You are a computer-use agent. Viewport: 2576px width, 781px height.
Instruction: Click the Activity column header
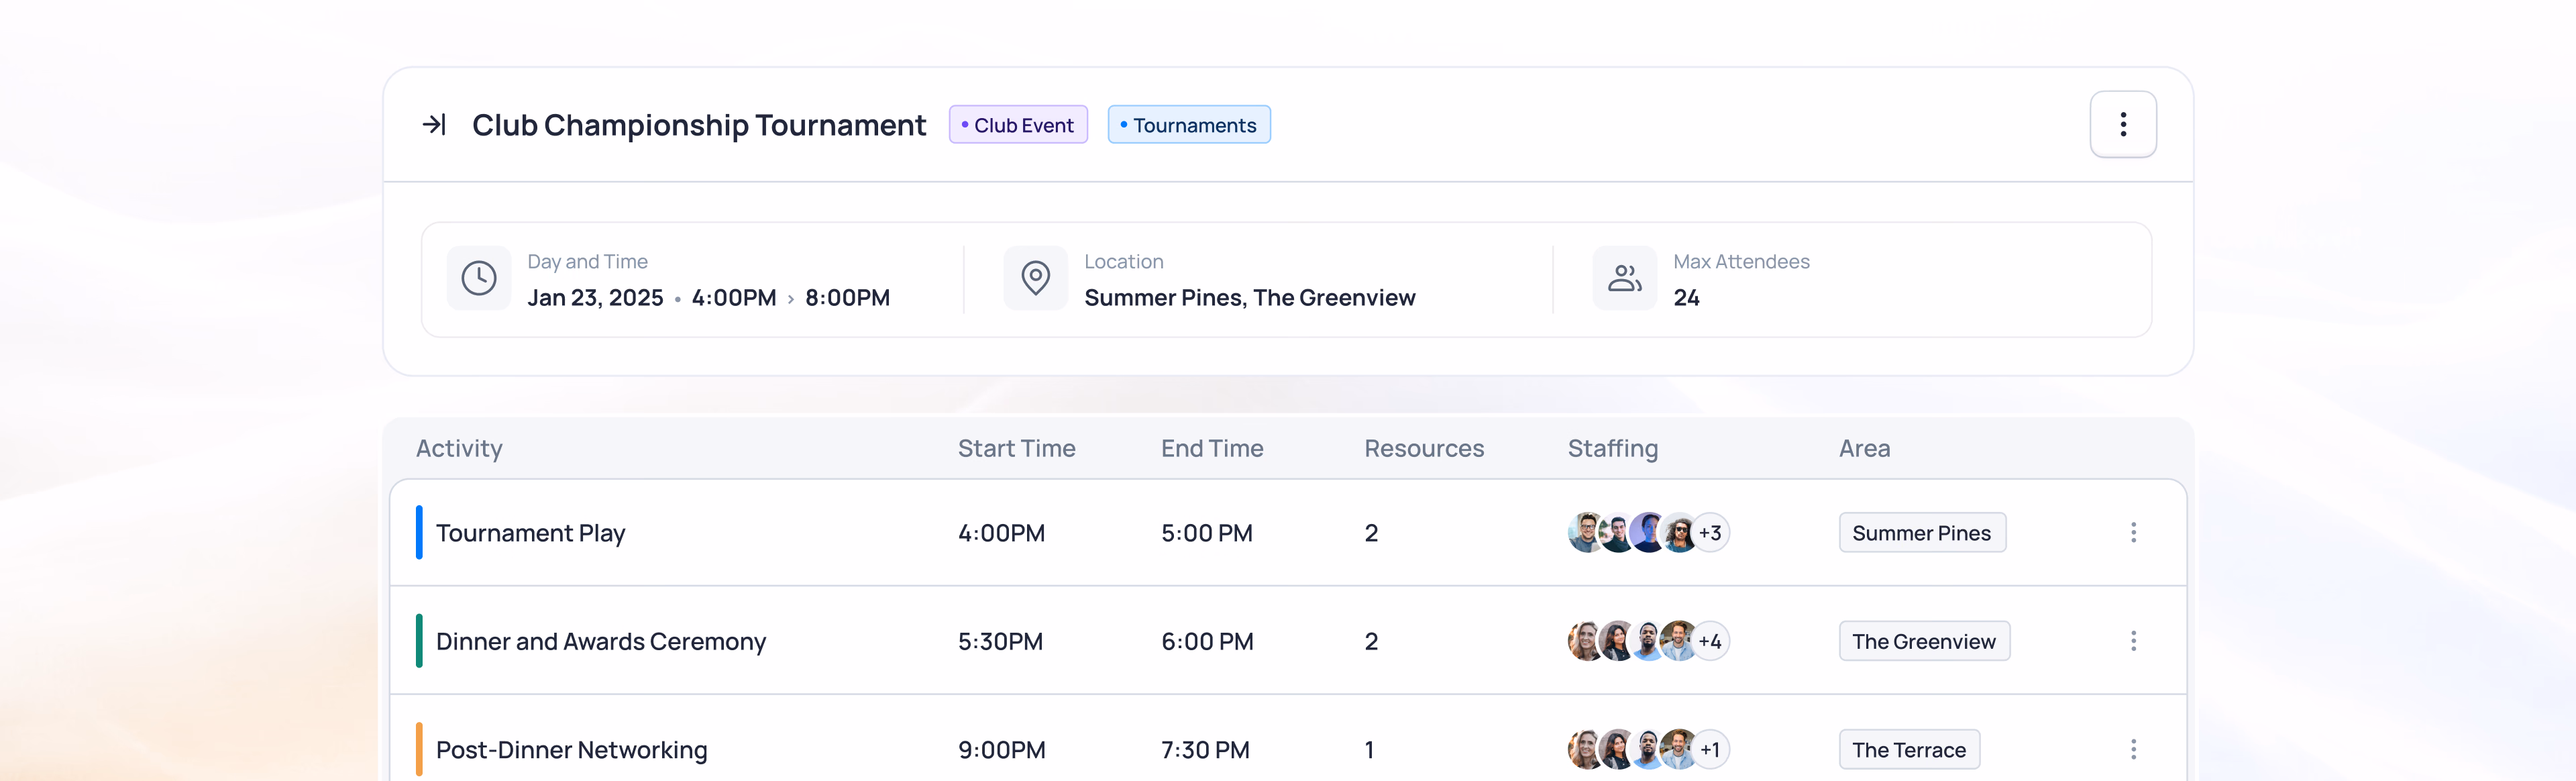(459, 448)
